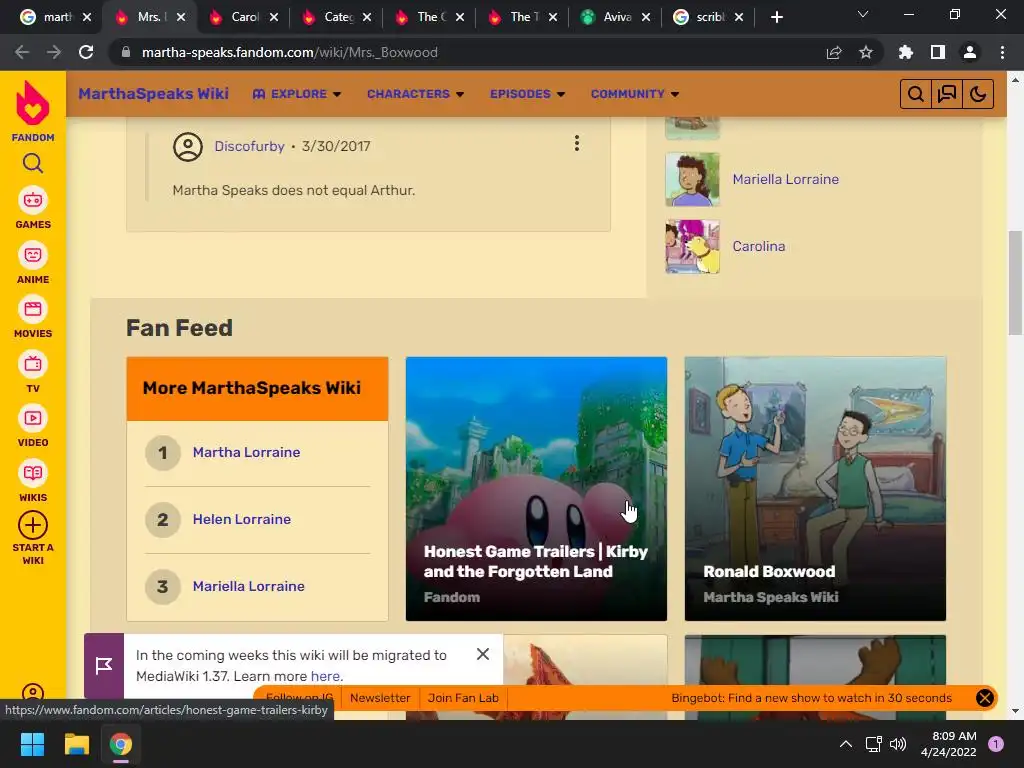Click Join Fan Lab link

tap(463, 698)
